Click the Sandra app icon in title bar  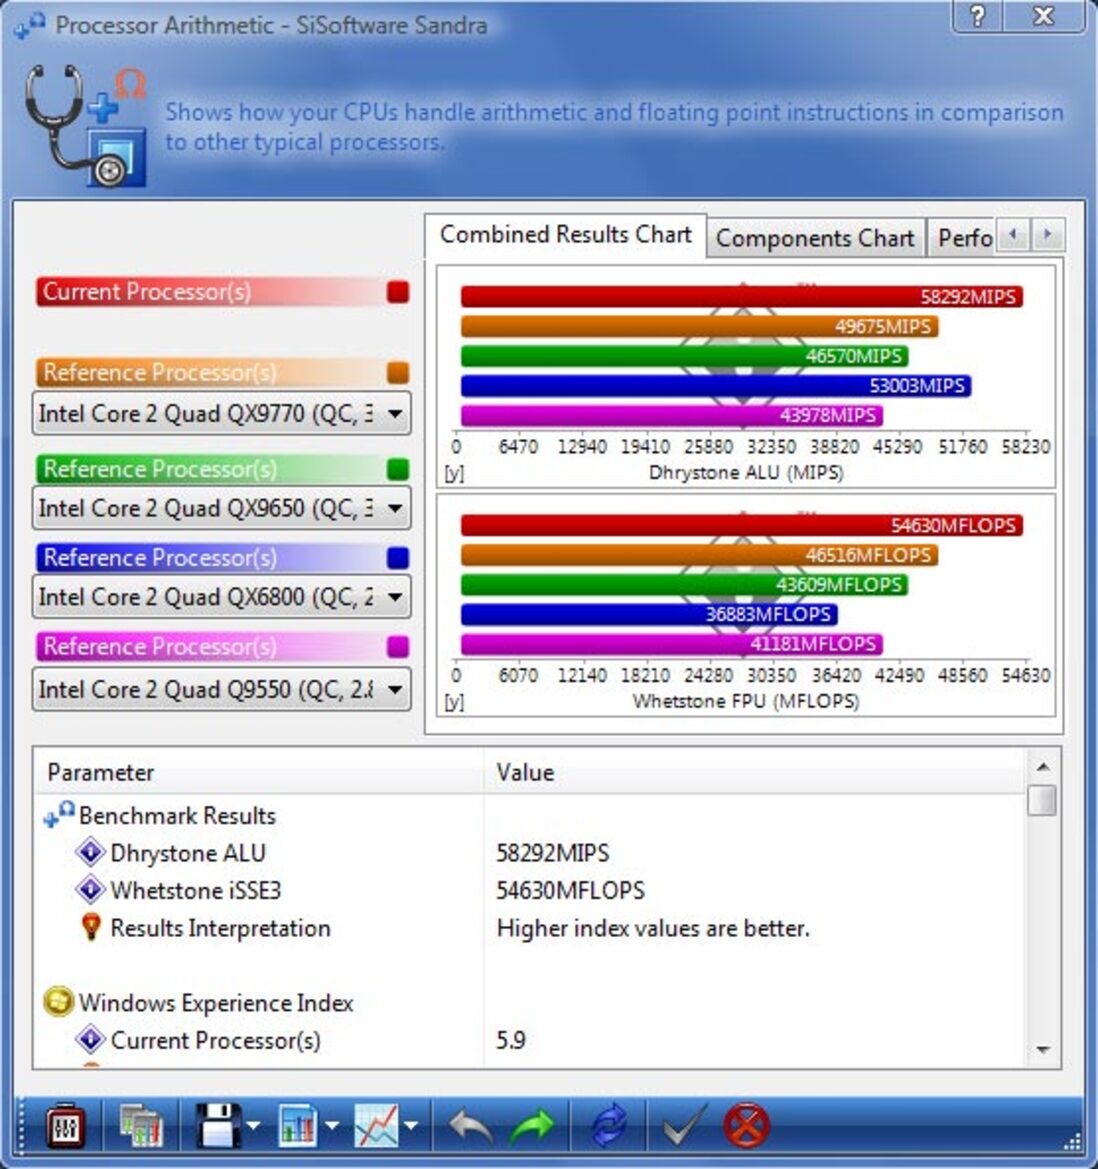coord(30,25)
